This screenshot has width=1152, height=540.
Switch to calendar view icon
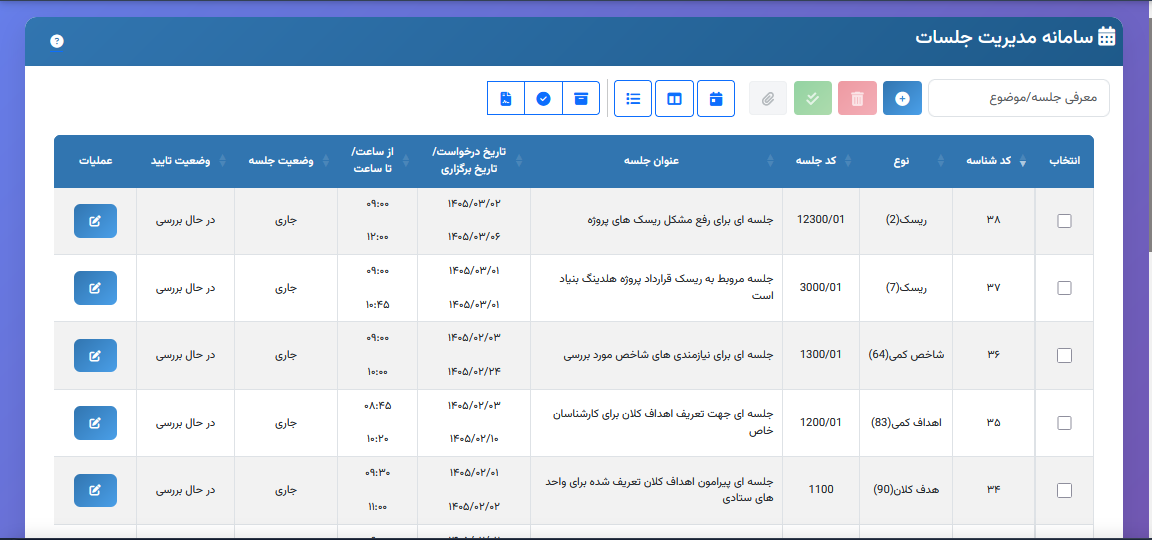(716, 98)
